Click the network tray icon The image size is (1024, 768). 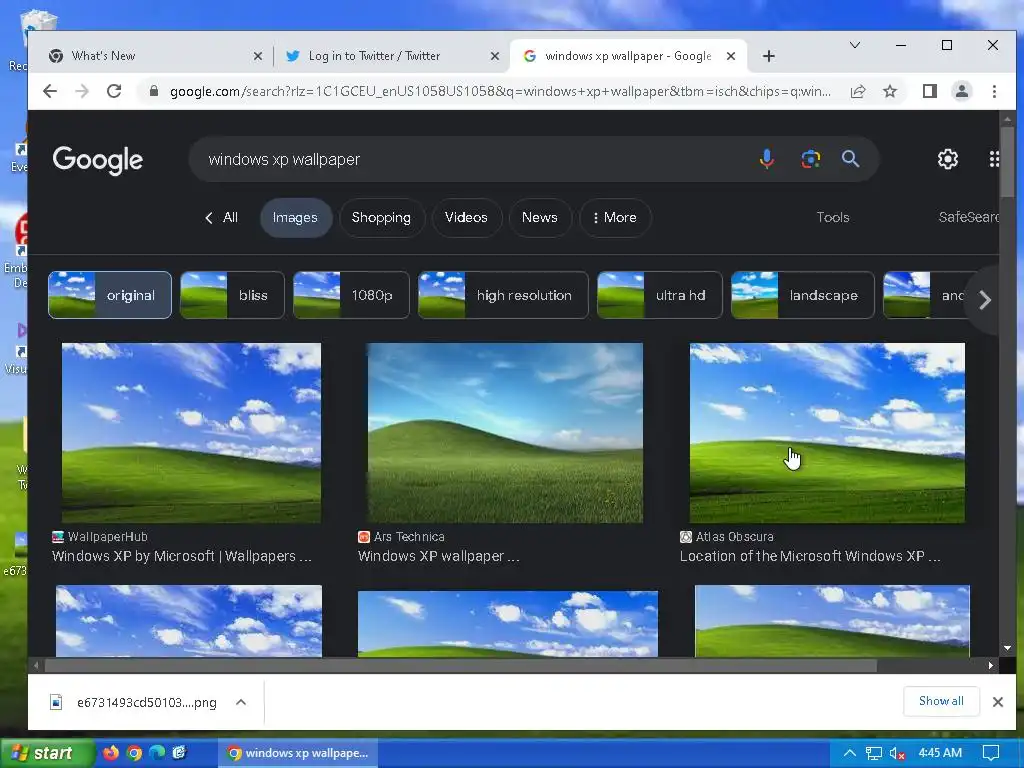click(x=874, y=754)
